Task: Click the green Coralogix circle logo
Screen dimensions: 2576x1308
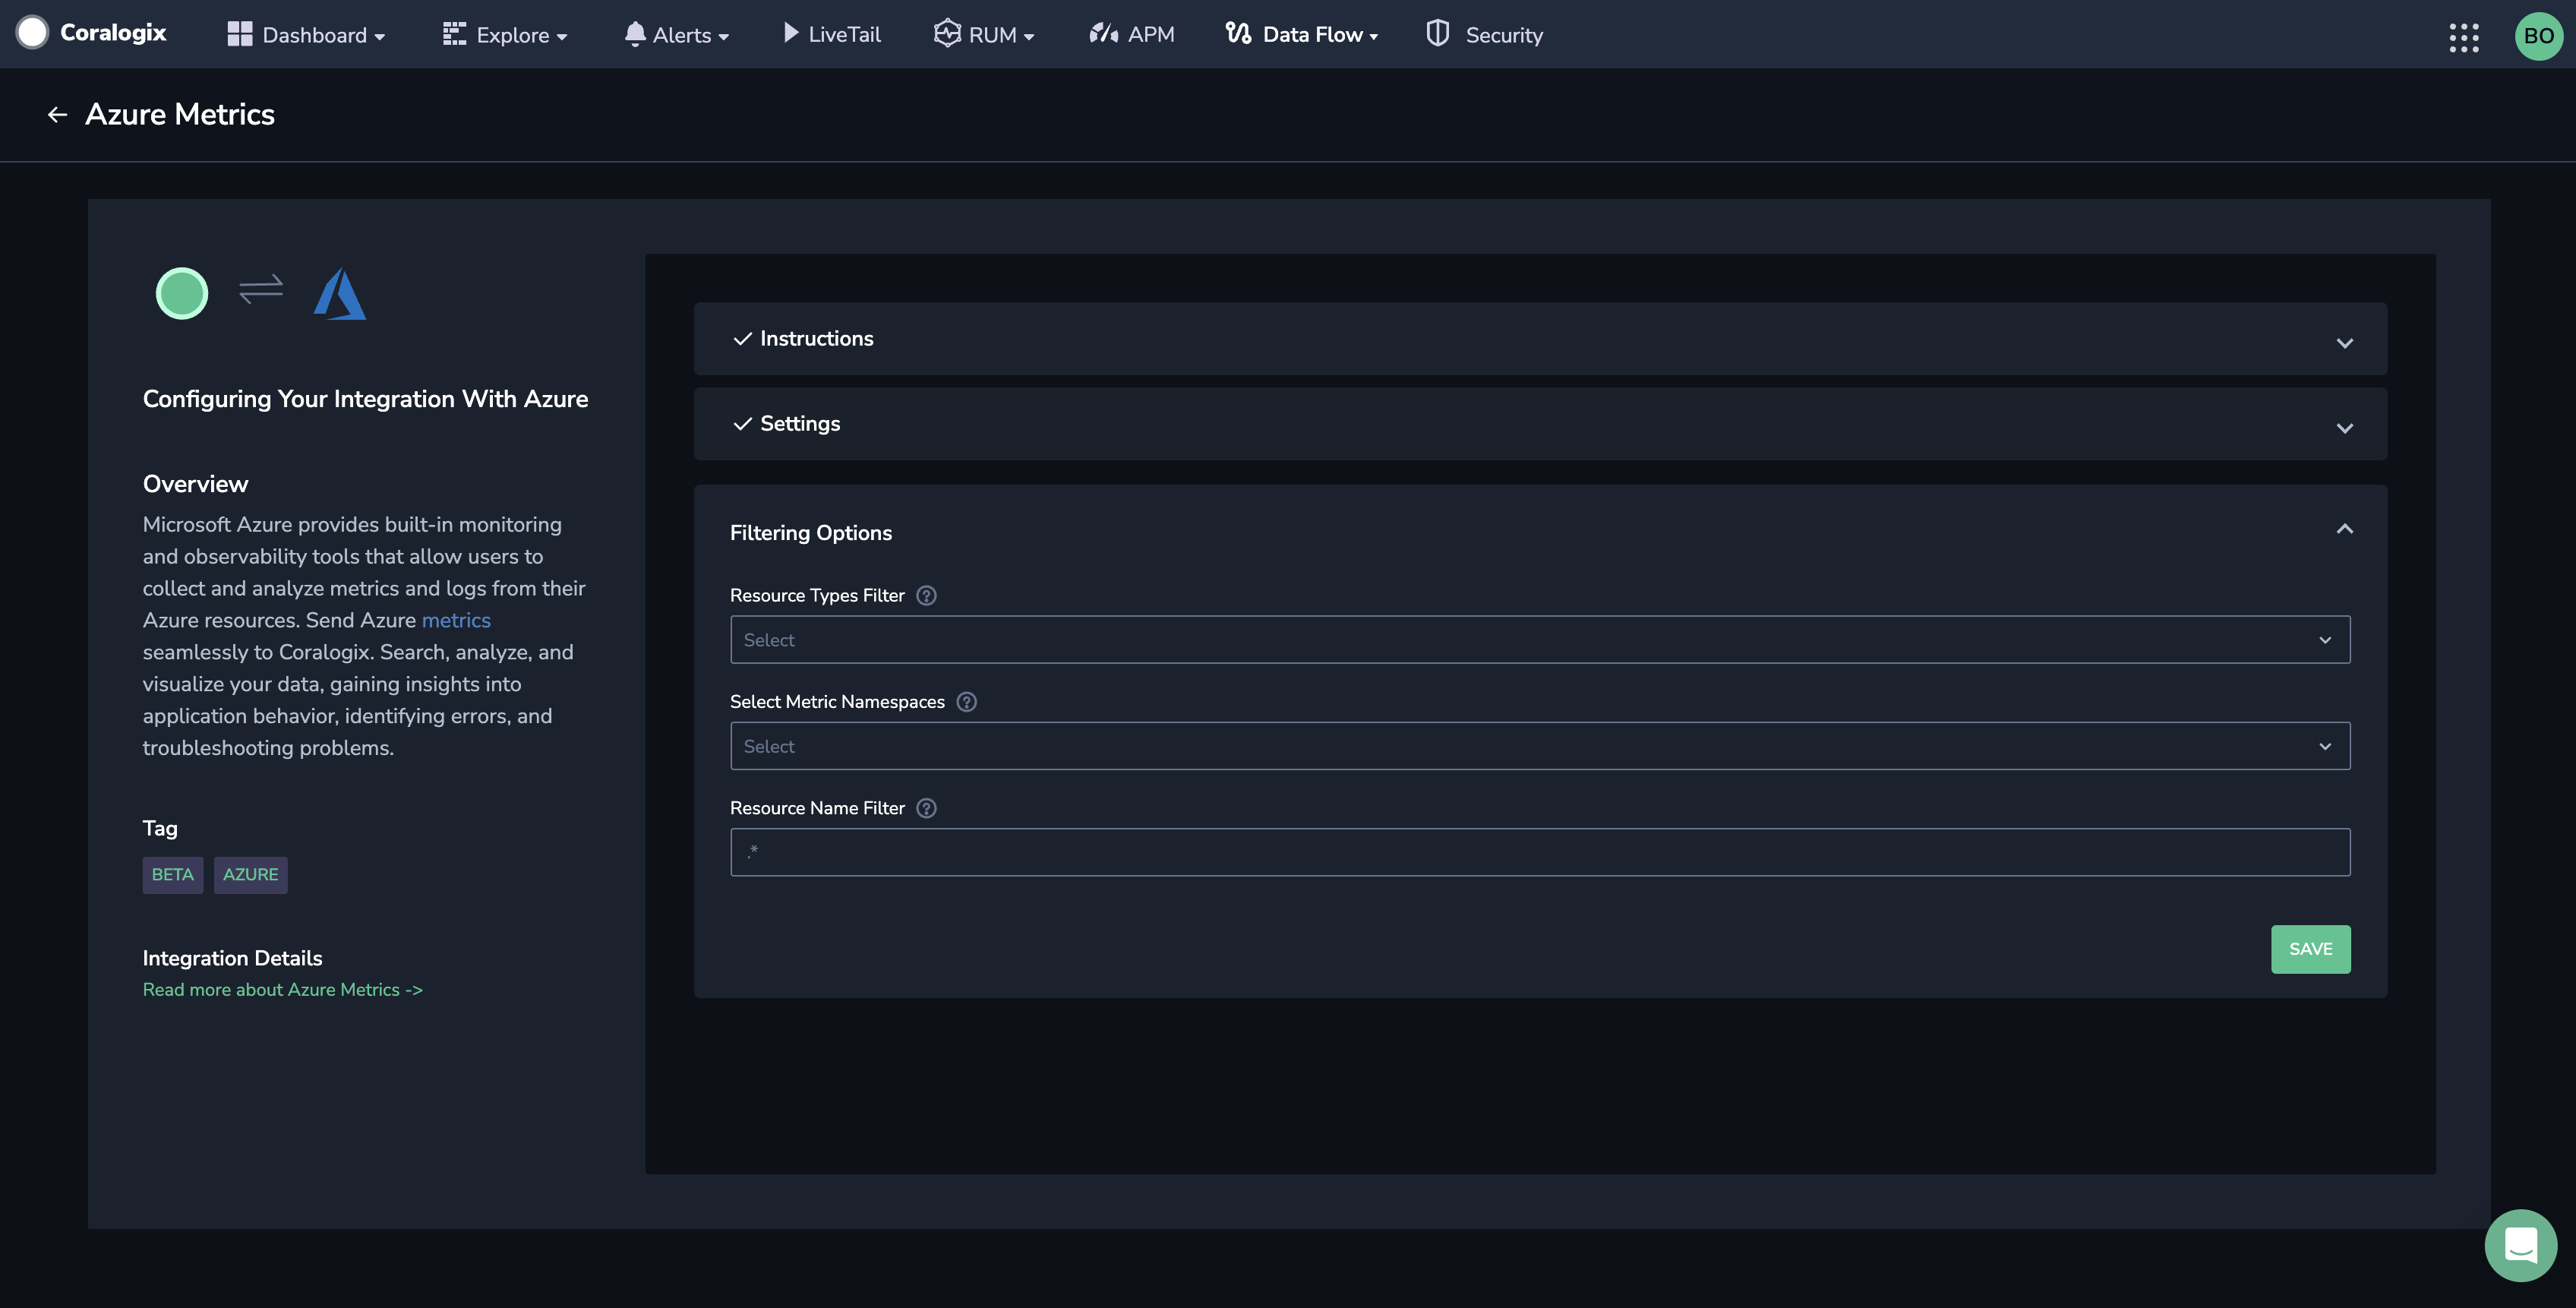Action: click(x=182, y=293)
